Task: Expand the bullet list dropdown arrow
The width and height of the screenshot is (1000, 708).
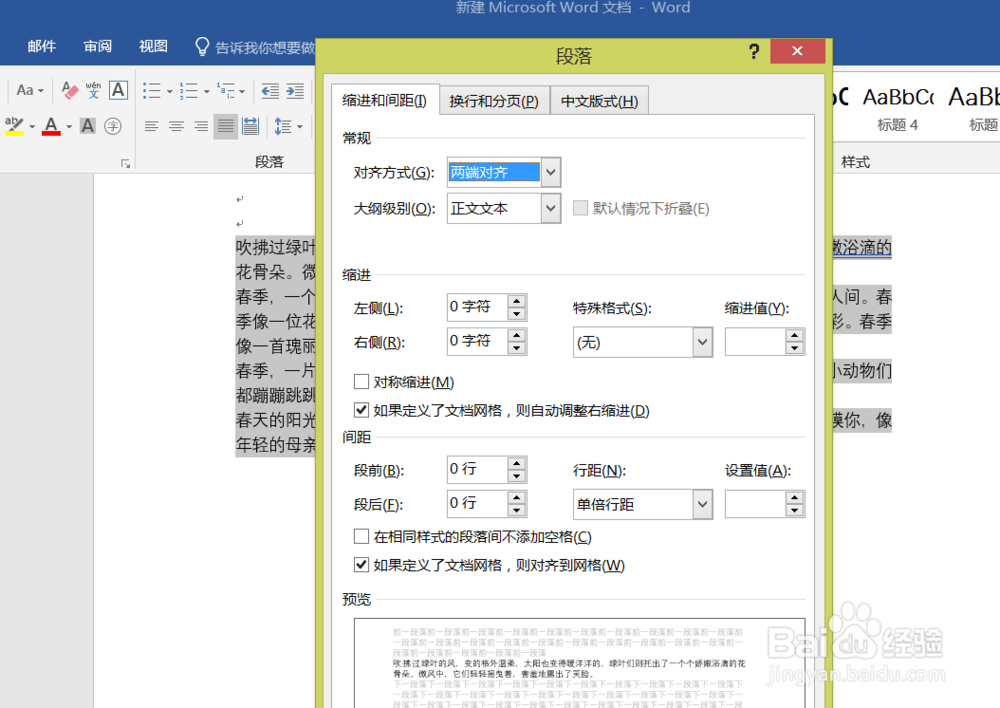Action: pos(169,92)
